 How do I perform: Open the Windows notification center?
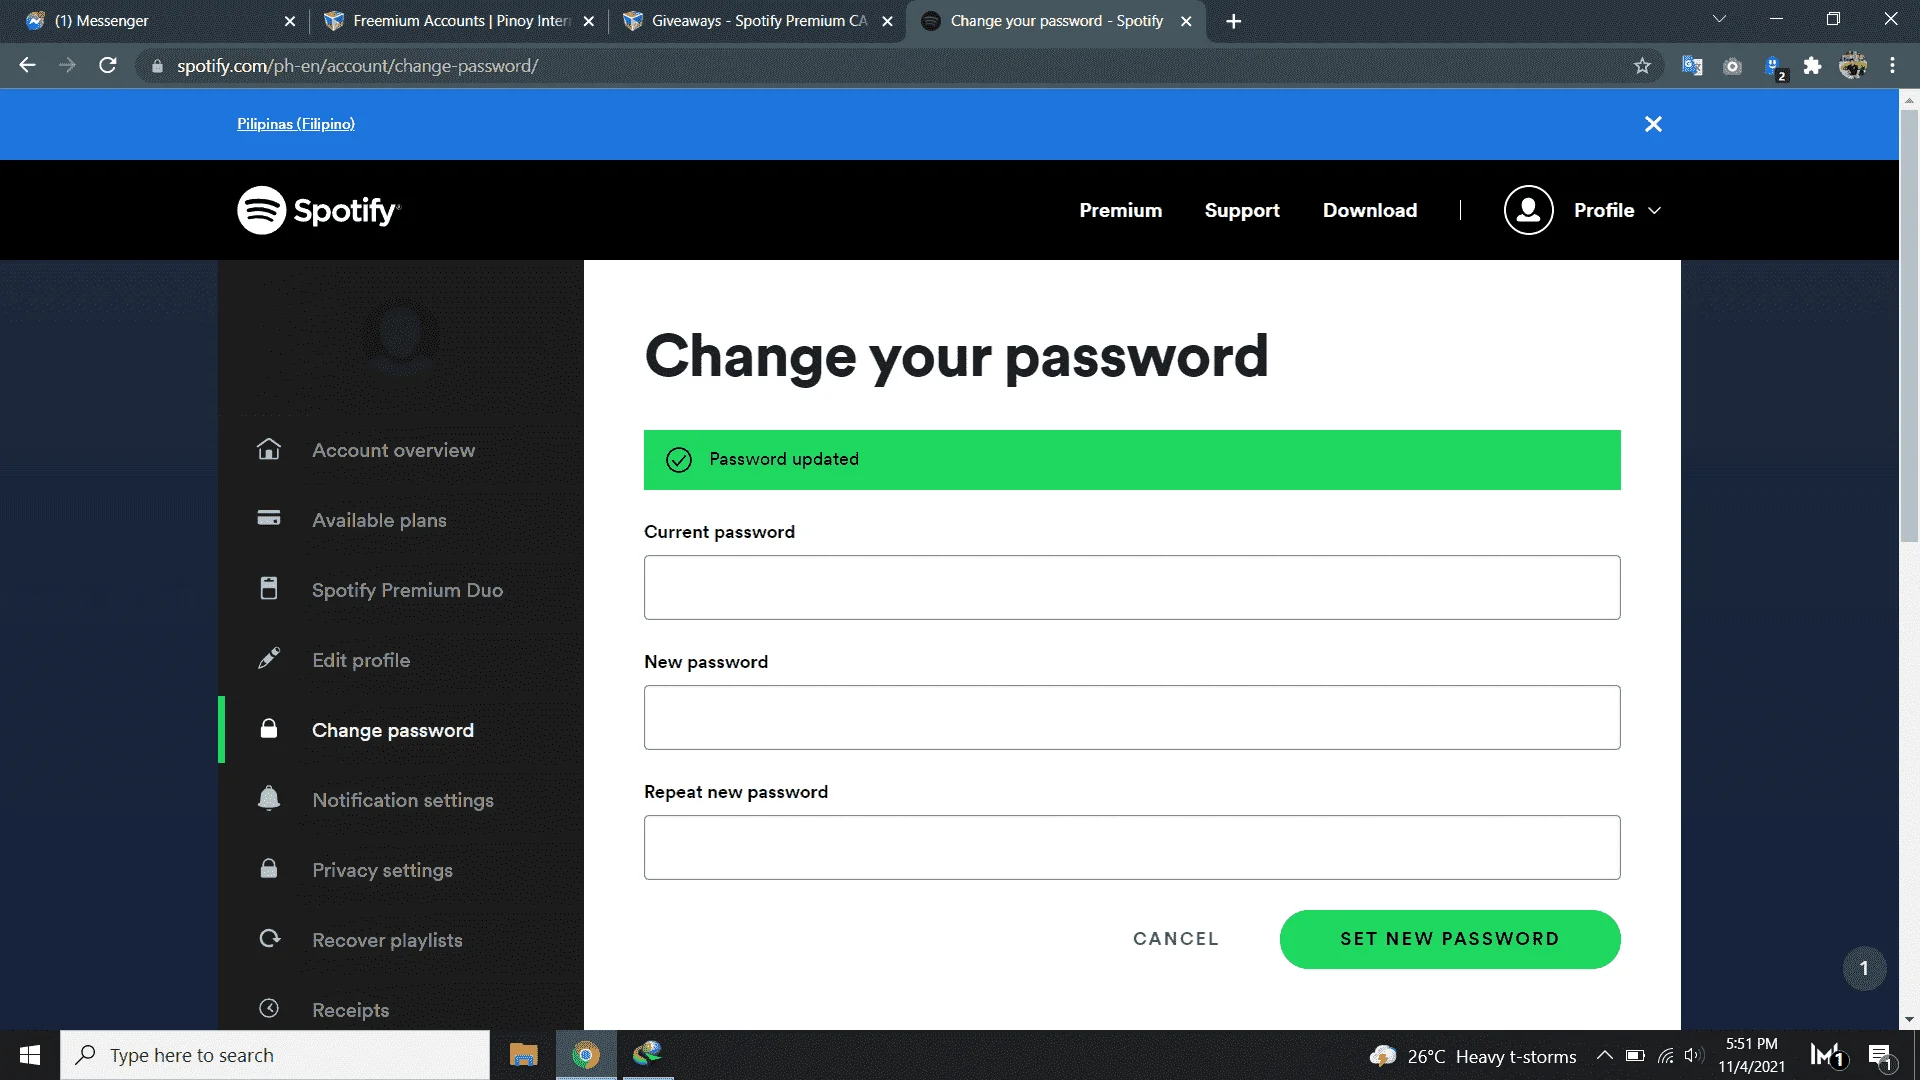pyautogui.click(x=1880, y=1056)
